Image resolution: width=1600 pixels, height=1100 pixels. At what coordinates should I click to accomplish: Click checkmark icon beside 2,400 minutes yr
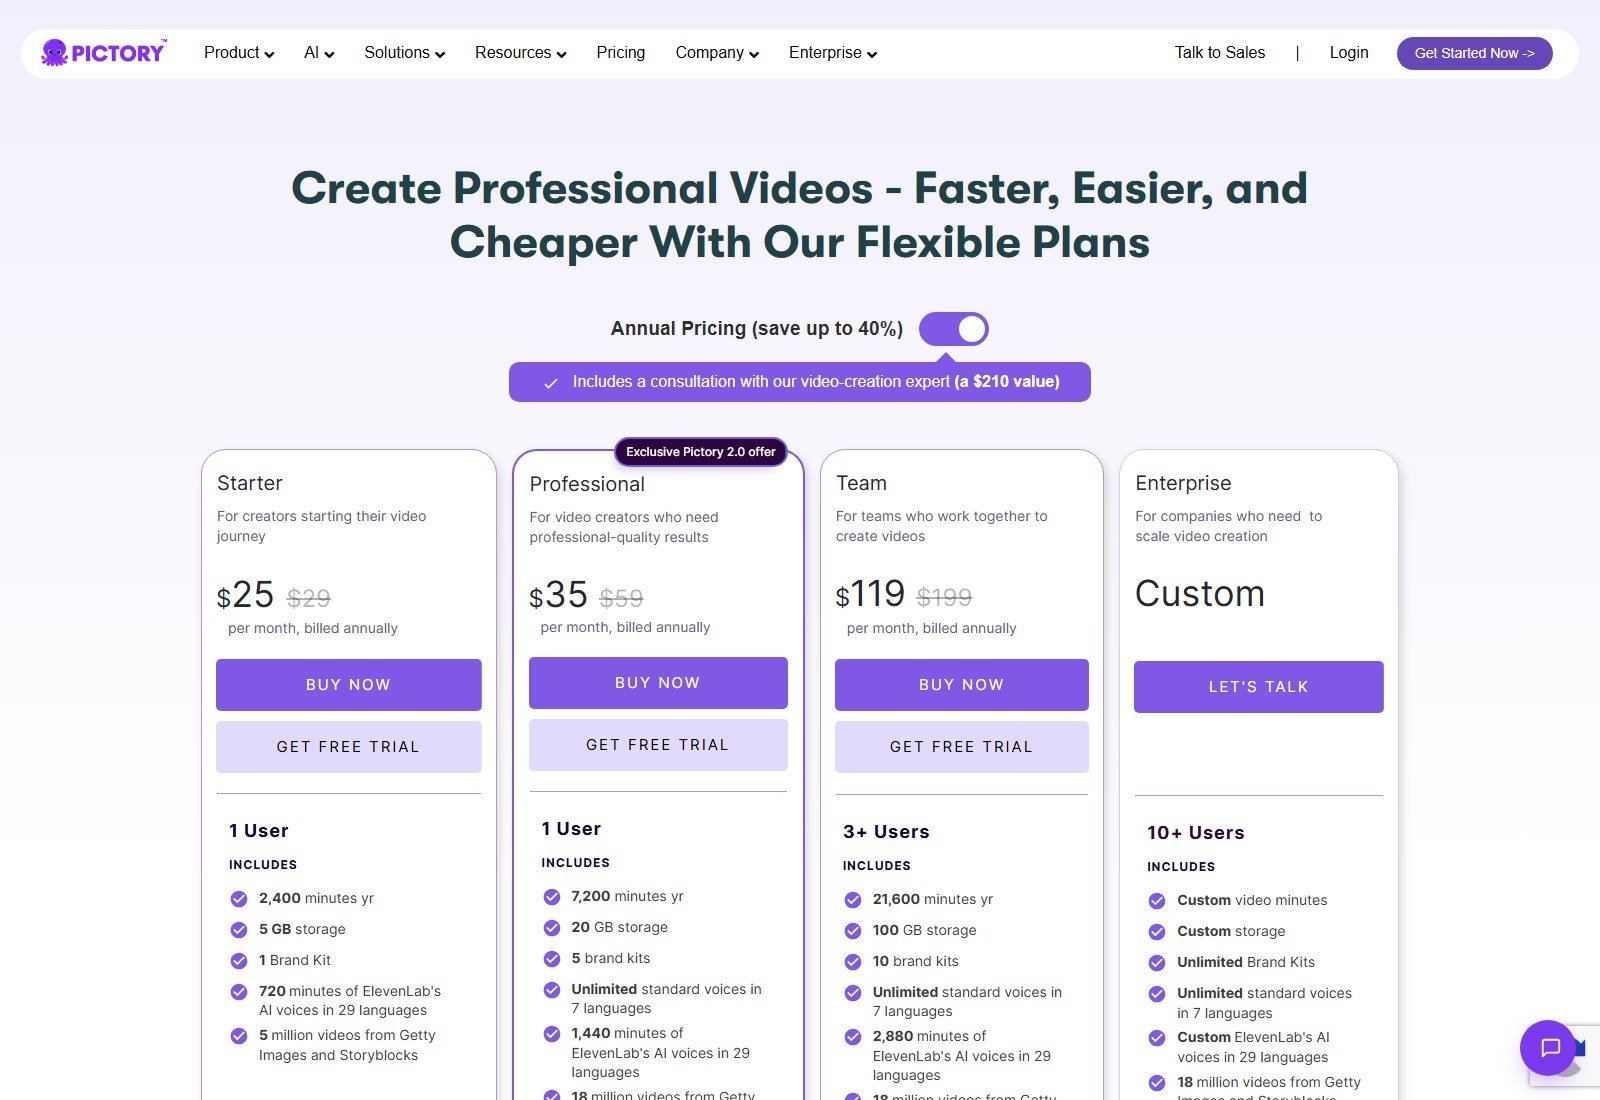pyautogui.click(x=239, y=898)
